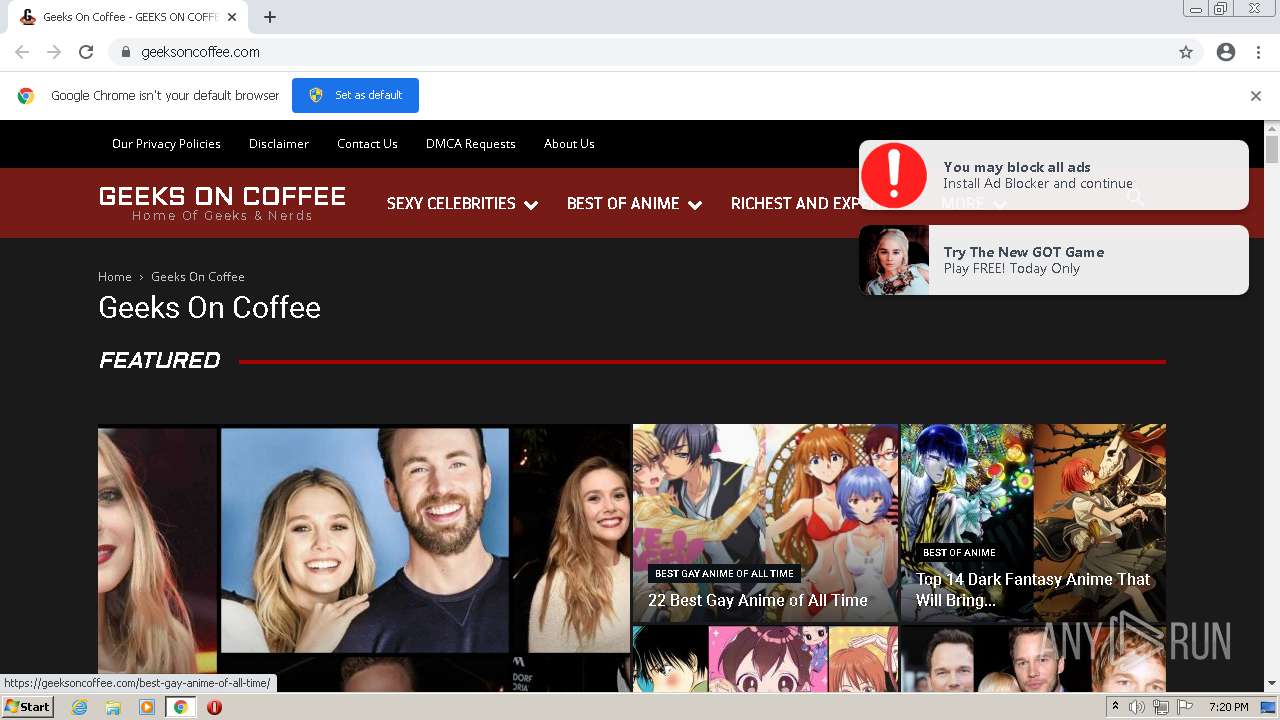Expand the More menu chevron
This screenshot has height=720, width=1280.
(x=999, y=204)
